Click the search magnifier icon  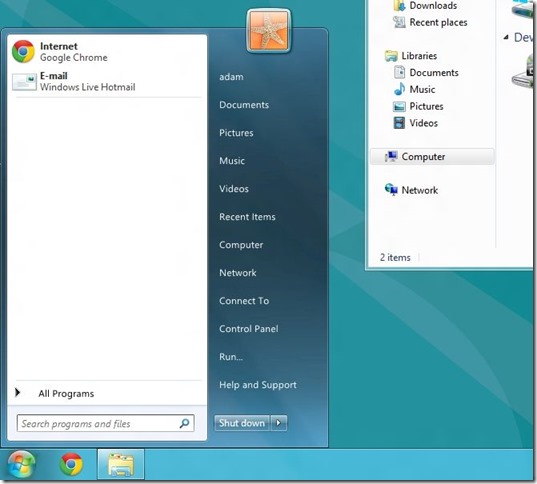(x=184, y=423)
